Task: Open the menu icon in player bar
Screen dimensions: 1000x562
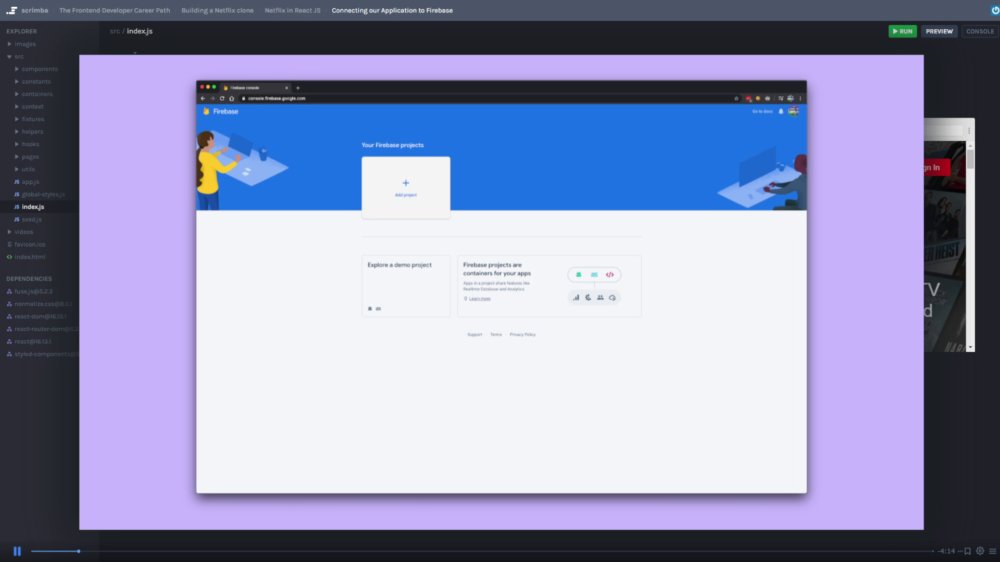Action: pyautogui.click(x=992, y=551)
